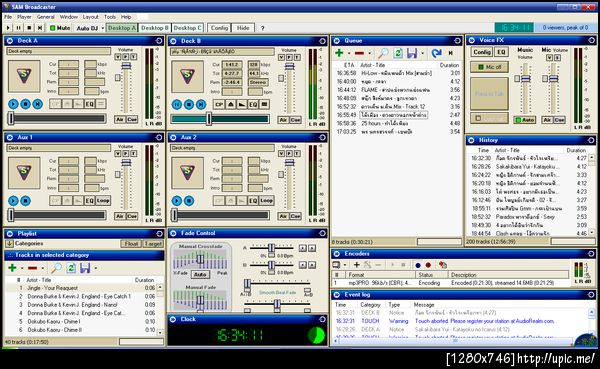The height and width of the screenshot is (369, 600).
Task: Toggle Cue output on Deck B
Action: [295, 120]
